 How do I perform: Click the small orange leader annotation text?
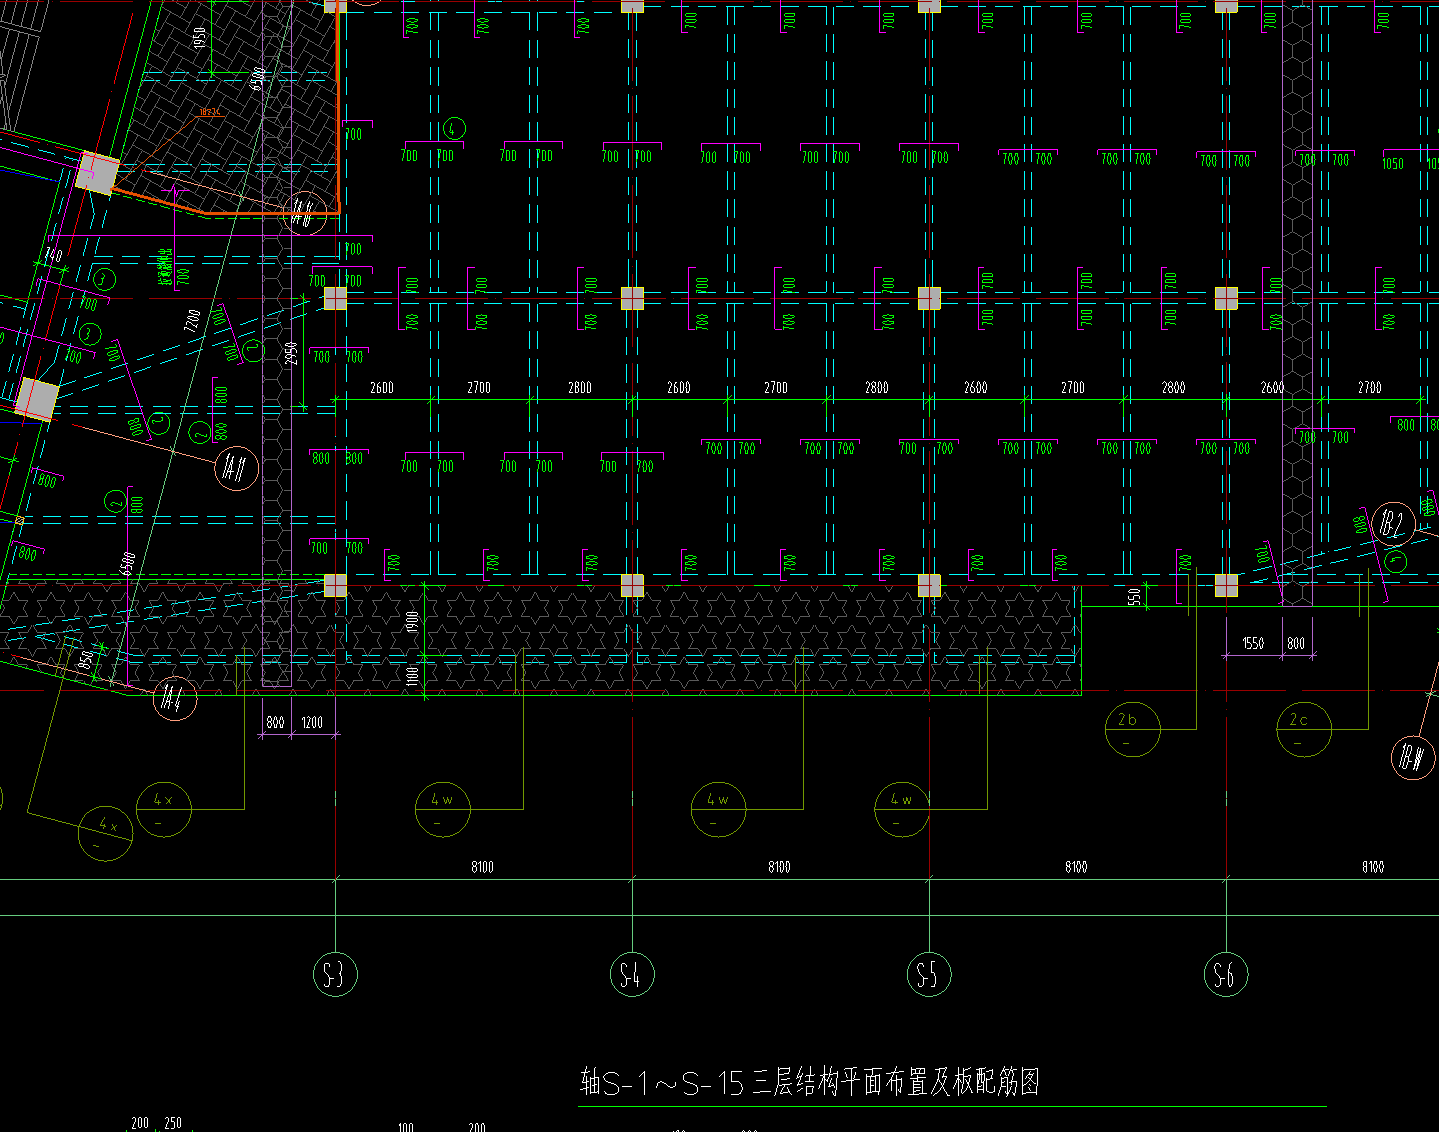pos(210,112)
